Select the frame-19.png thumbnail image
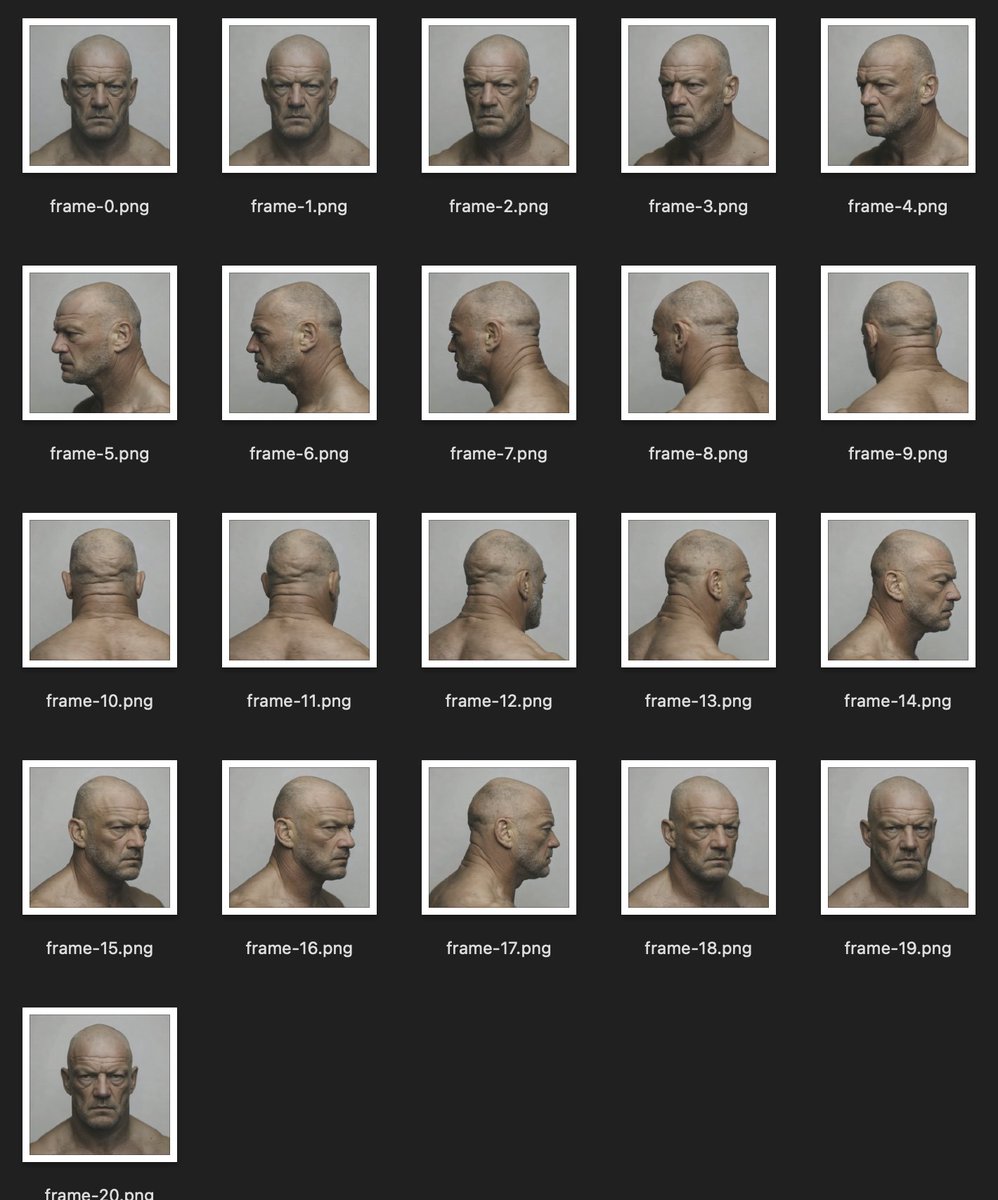Image resolution: width=998 pixels, height=1200 pixels. [898, 837]
